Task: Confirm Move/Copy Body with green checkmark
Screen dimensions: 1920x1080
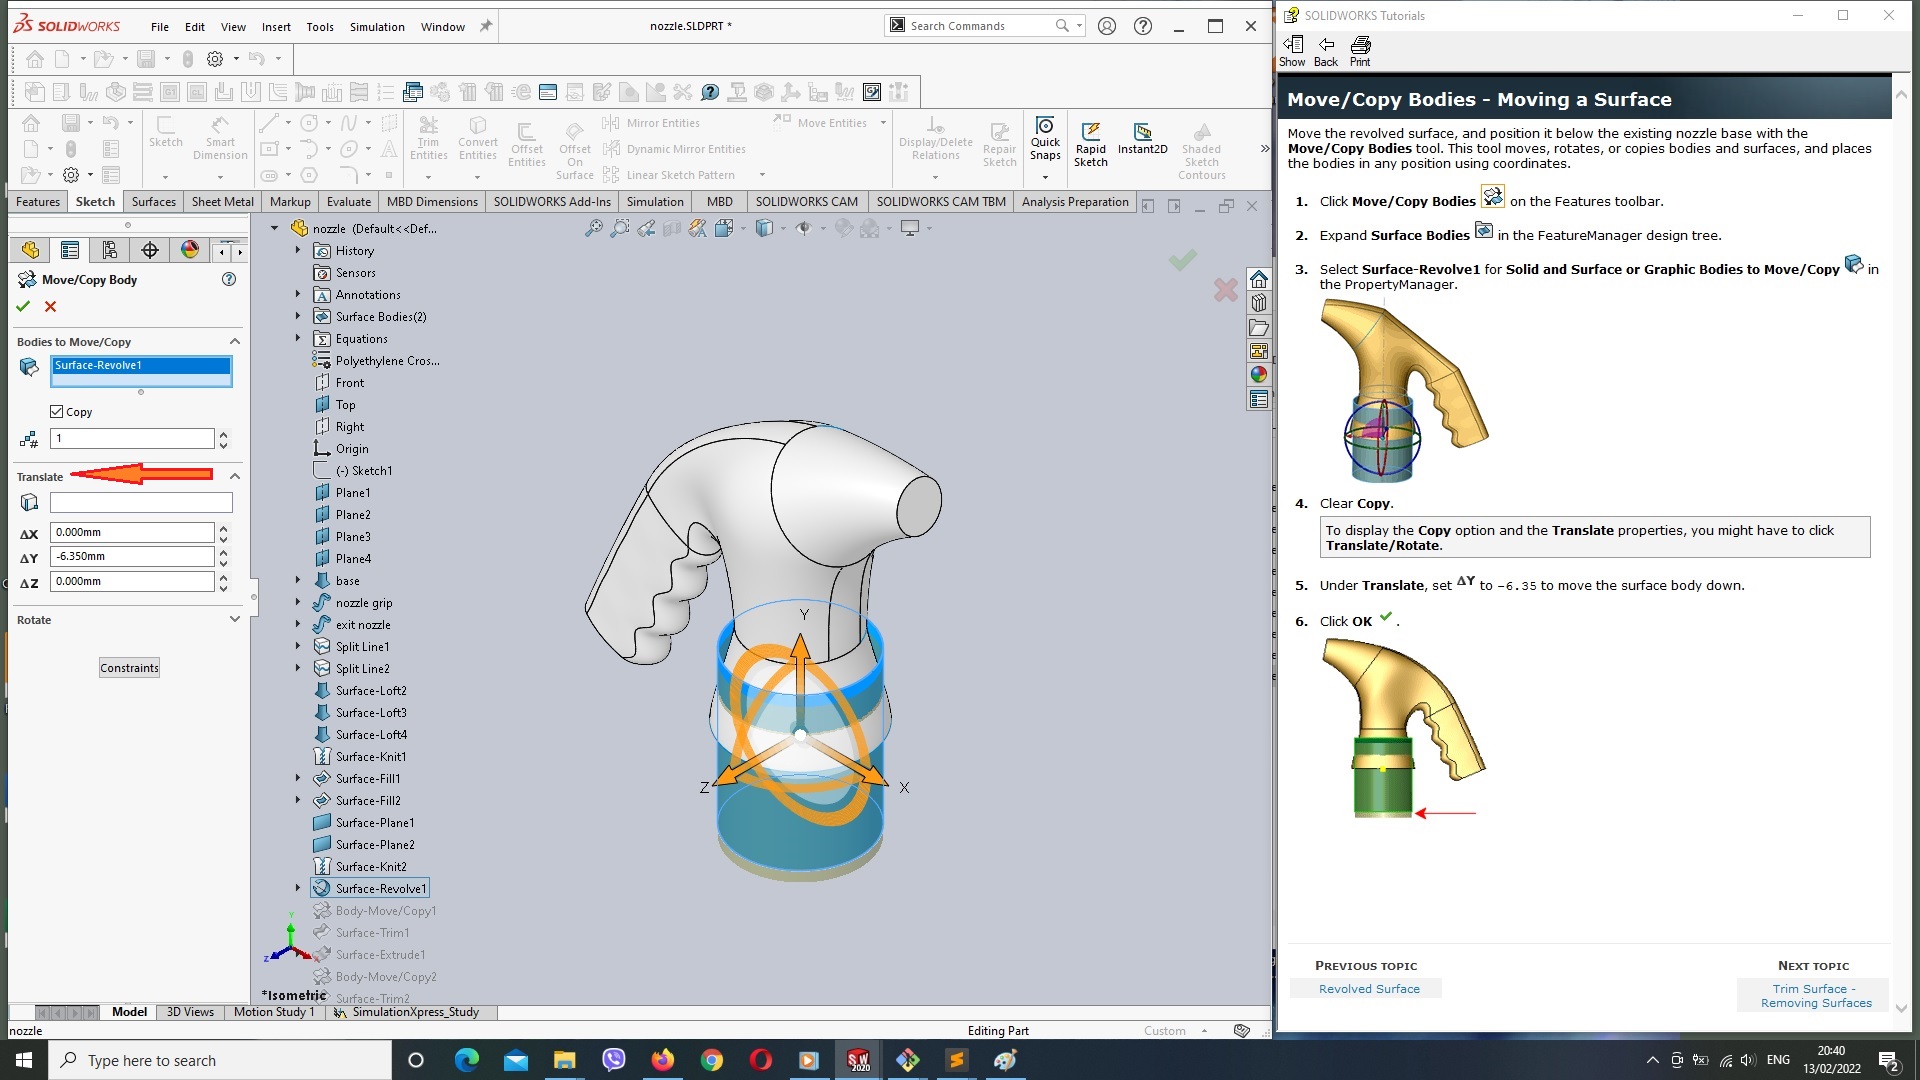Action: click(x=23, y=307)
